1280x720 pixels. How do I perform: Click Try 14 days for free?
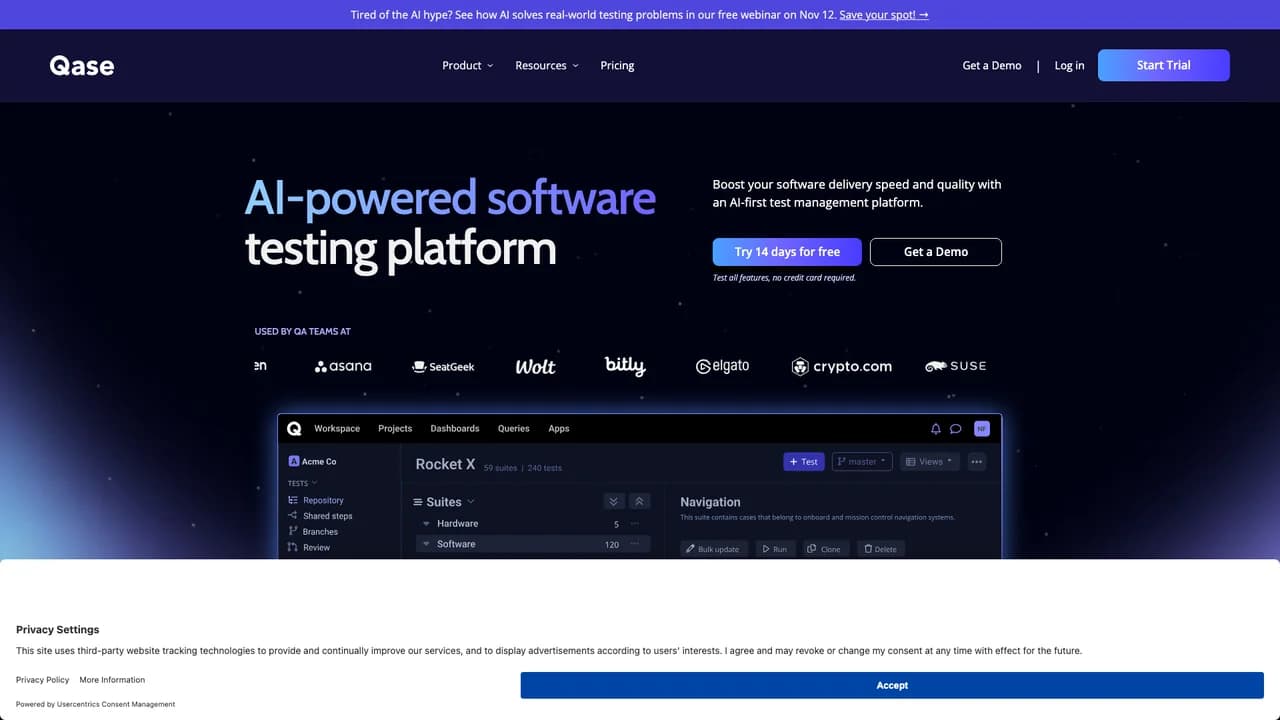[x=787, y=252]
